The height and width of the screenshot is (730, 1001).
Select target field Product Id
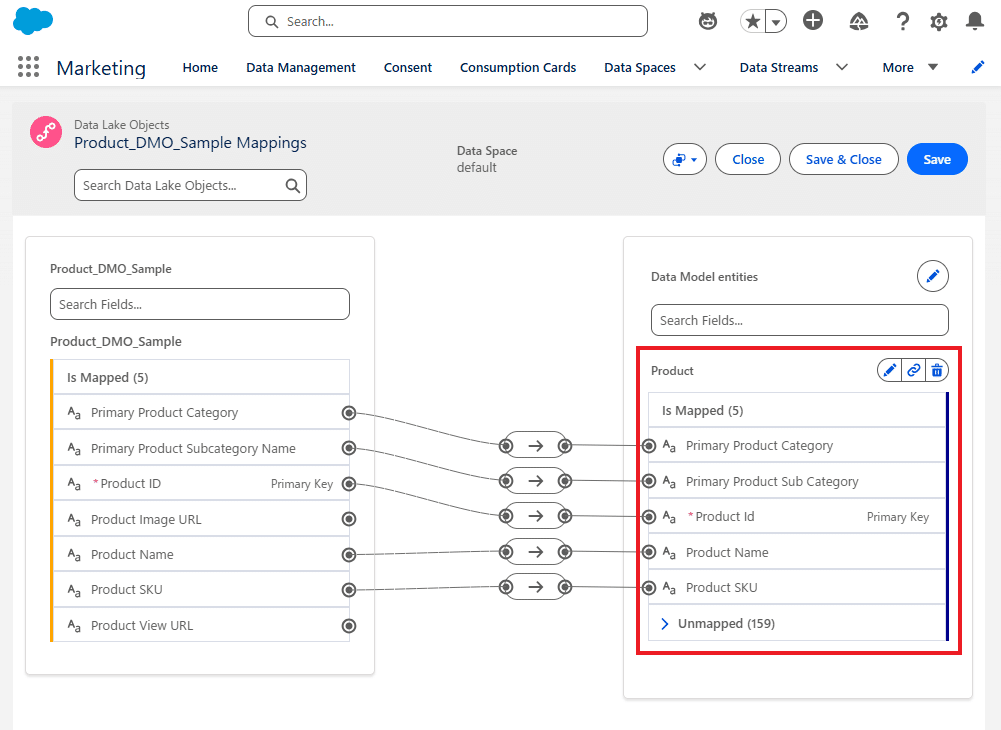point(797,516)
